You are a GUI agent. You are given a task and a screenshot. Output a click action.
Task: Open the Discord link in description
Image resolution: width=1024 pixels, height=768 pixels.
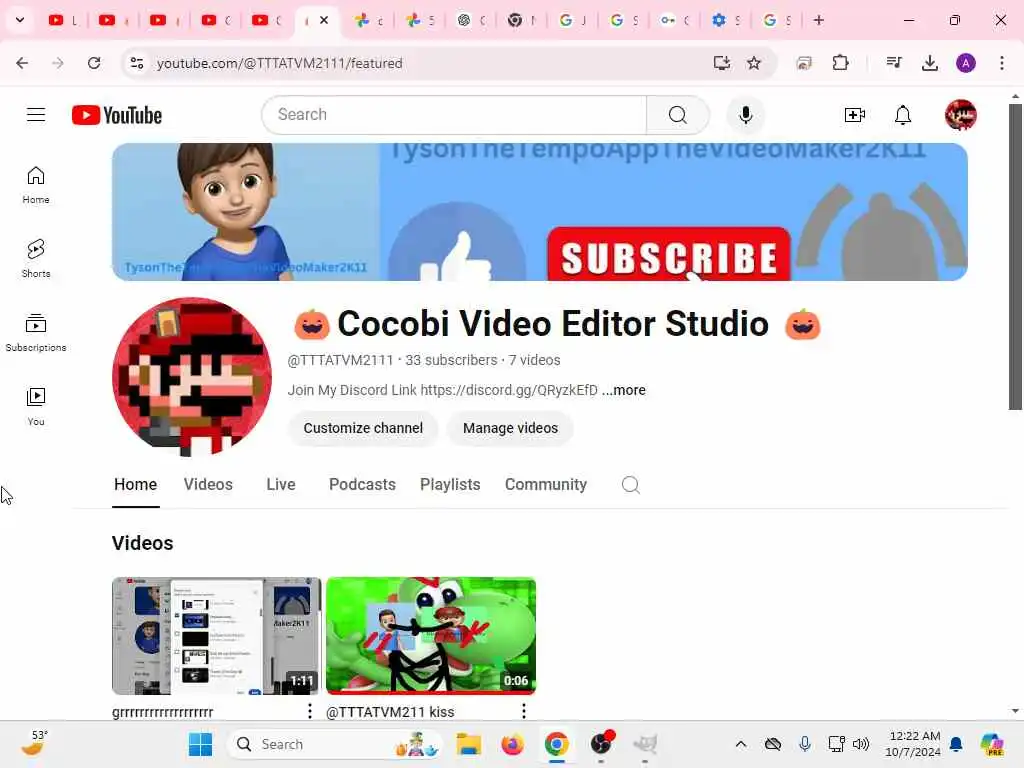click(509, 390)
